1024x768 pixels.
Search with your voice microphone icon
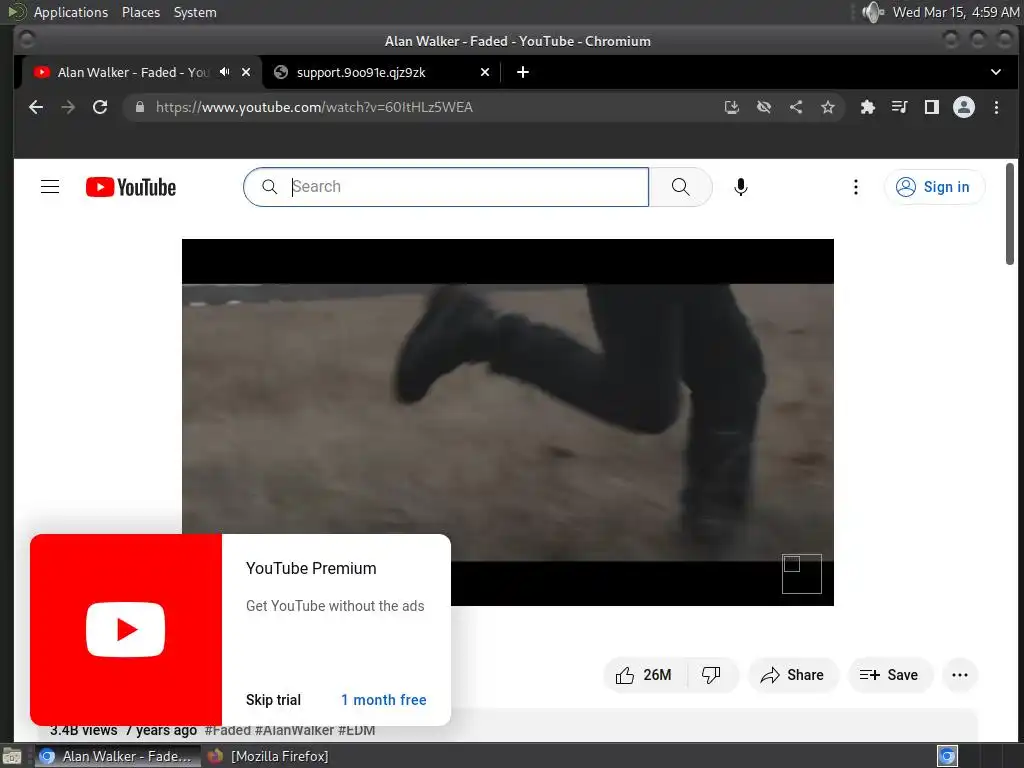[x=741, y=187]
